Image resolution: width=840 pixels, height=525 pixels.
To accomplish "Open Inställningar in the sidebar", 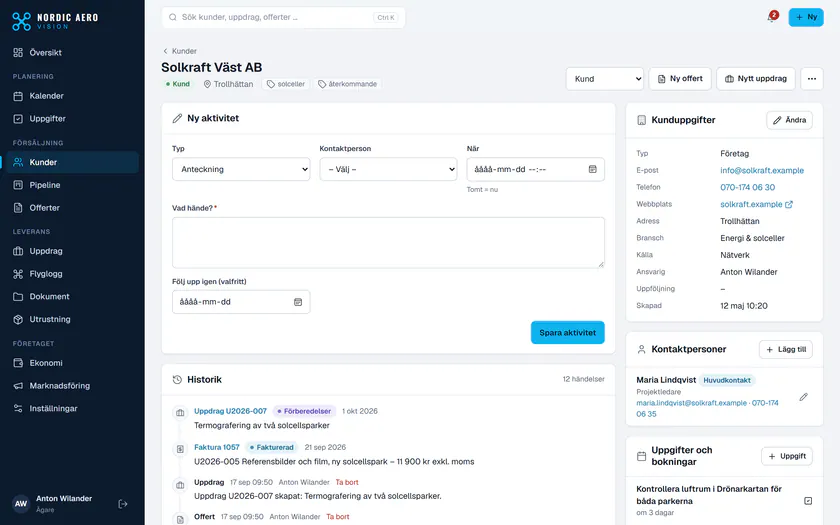I will 70,408.
